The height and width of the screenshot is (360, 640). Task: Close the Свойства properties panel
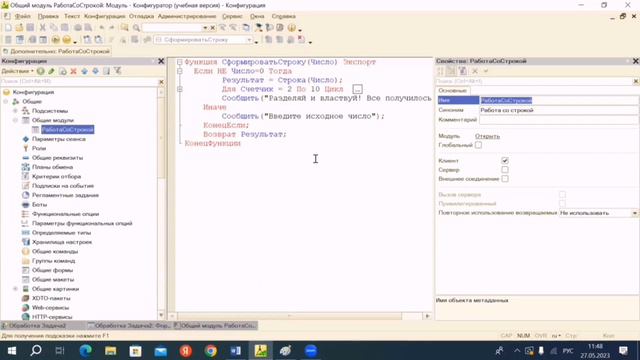pos(636,61)
